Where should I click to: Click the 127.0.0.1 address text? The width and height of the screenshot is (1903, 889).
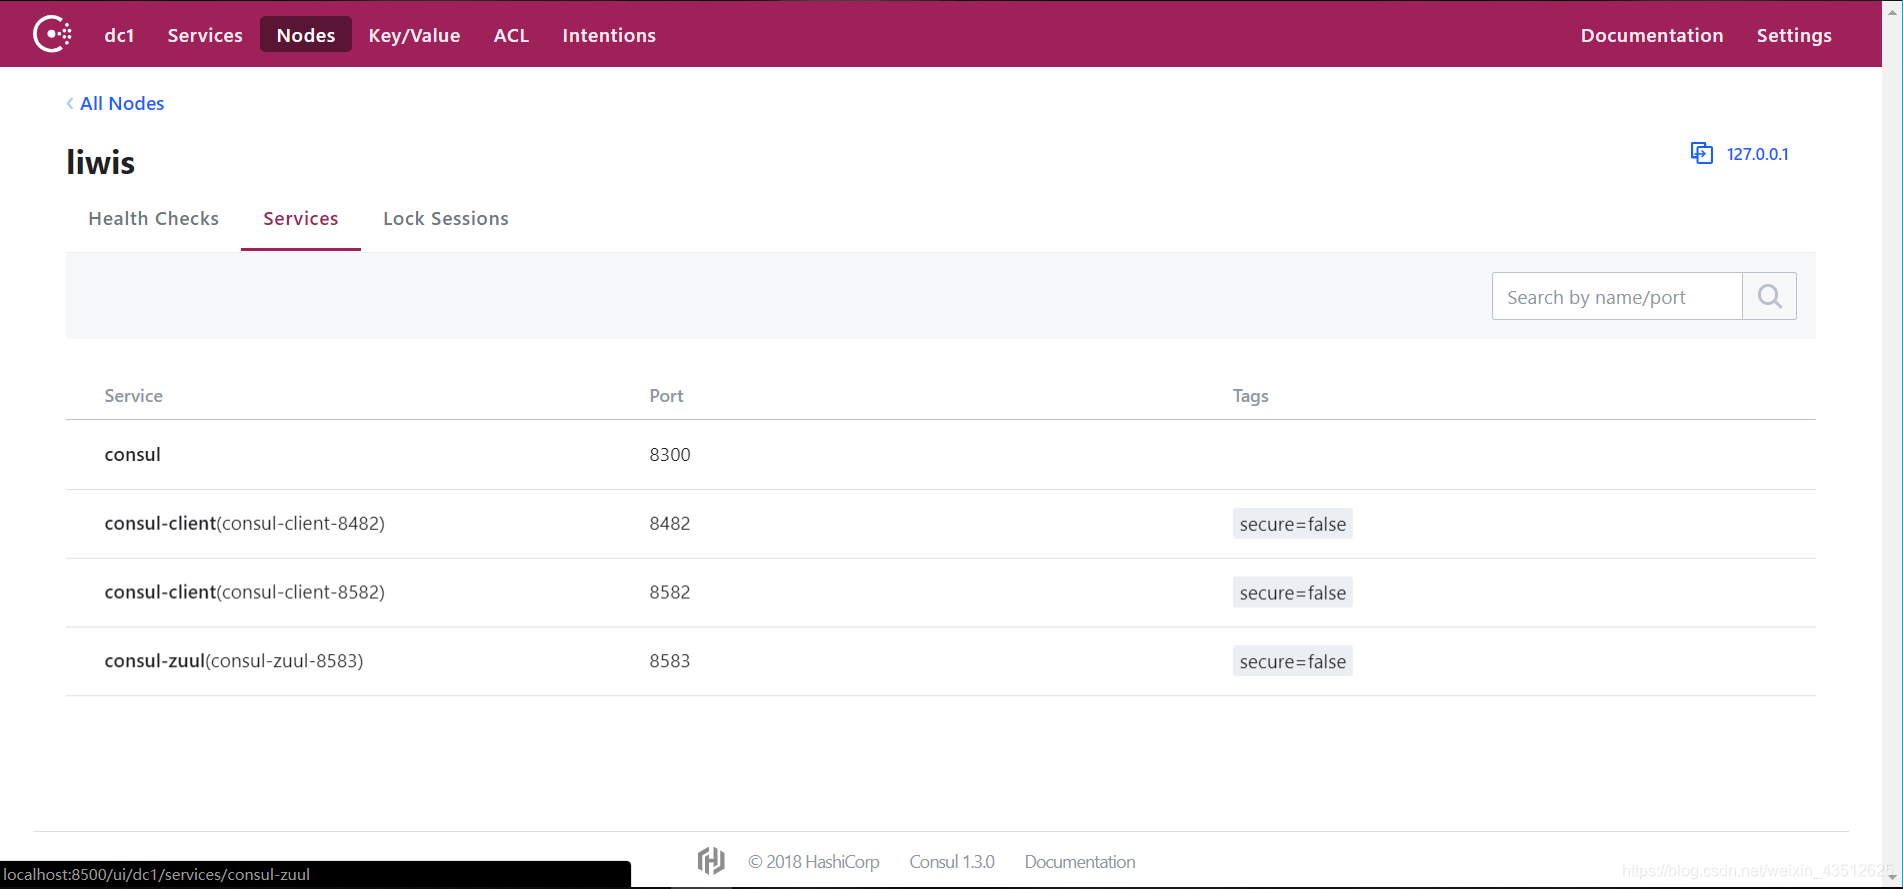[x=1757, y=154]
